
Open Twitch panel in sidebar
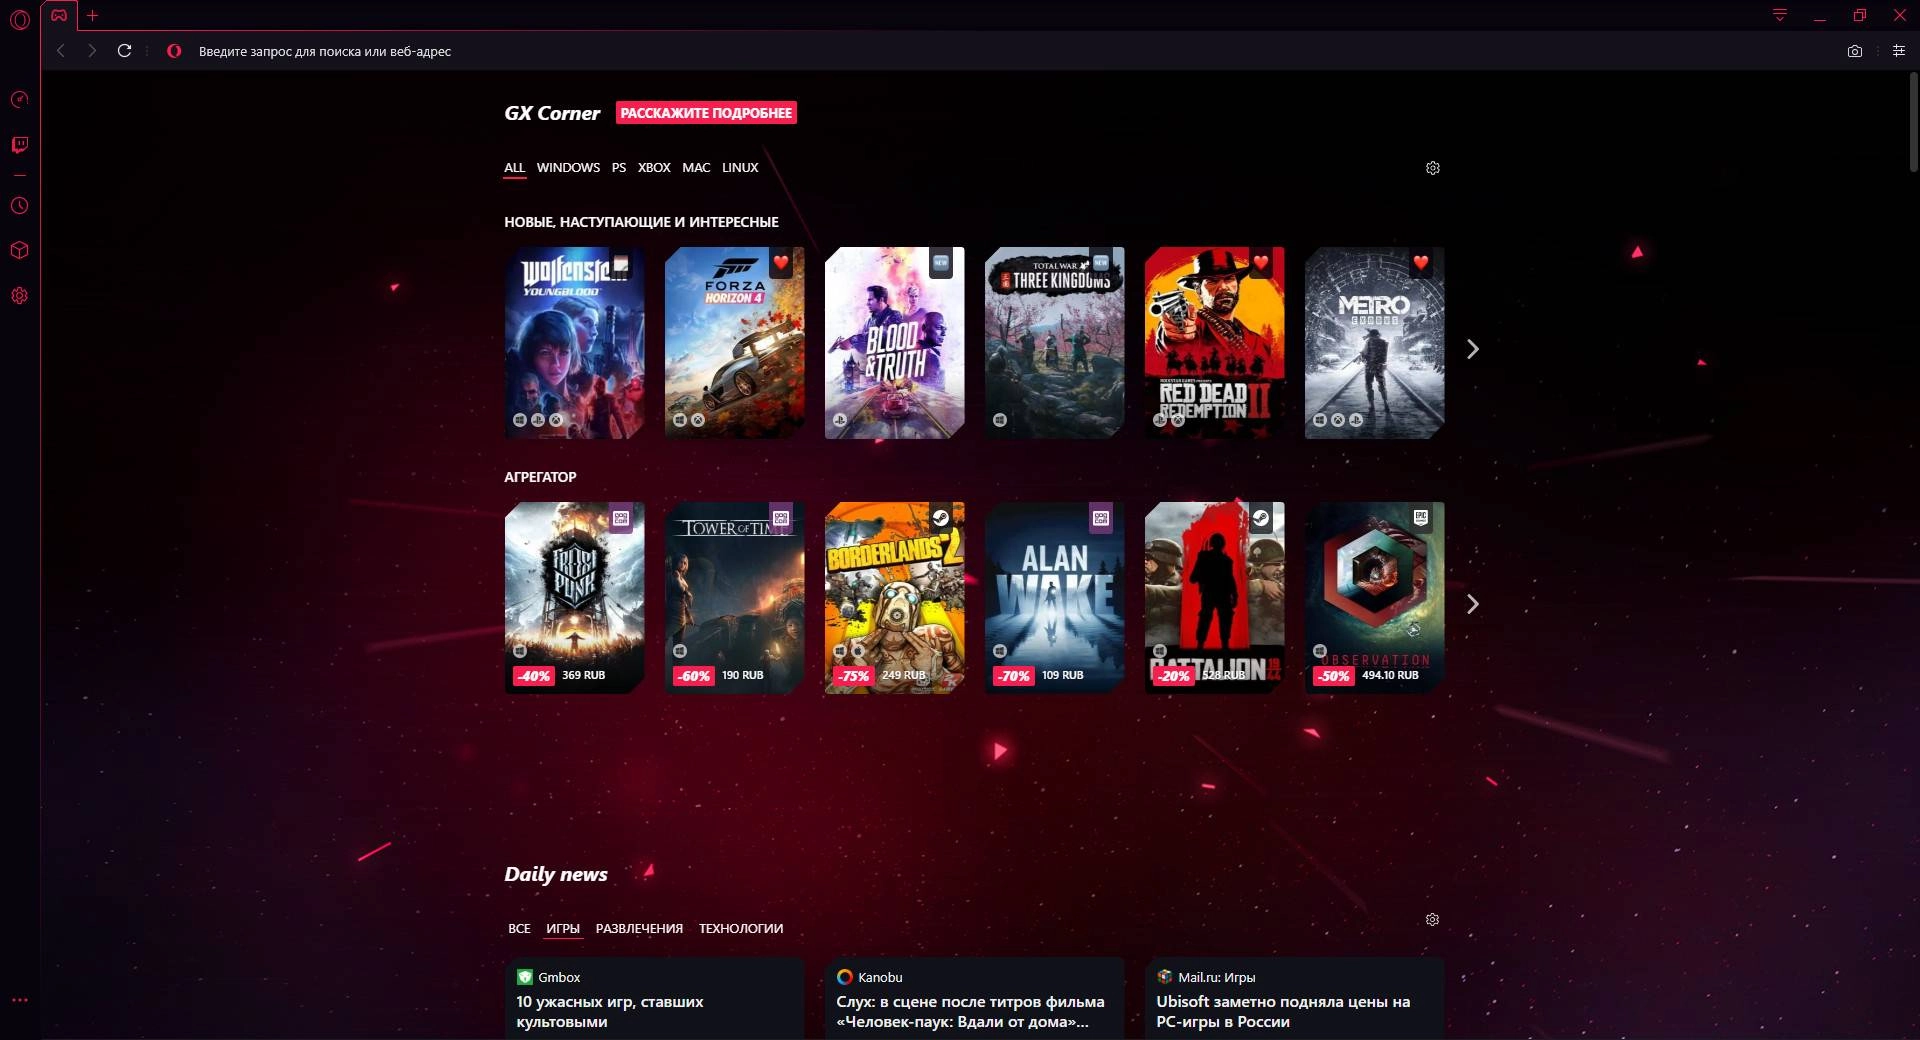click(x=19, y=145)
